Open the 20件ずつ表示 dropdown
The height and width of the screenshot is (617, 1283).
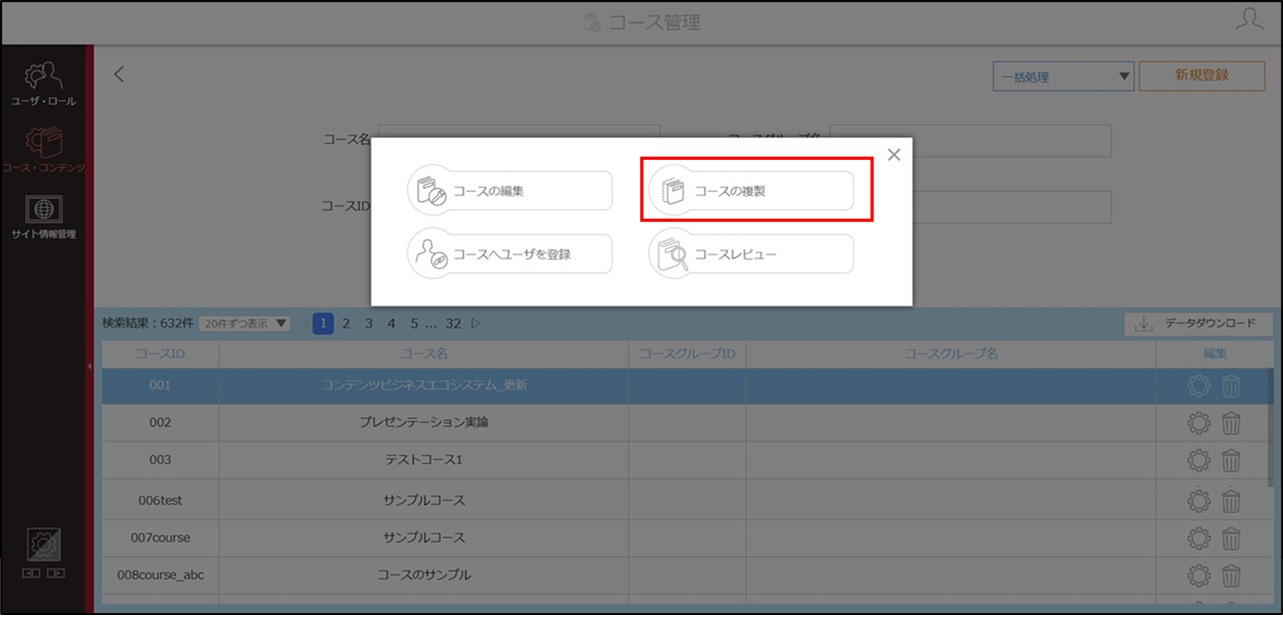tap(245, 324)
